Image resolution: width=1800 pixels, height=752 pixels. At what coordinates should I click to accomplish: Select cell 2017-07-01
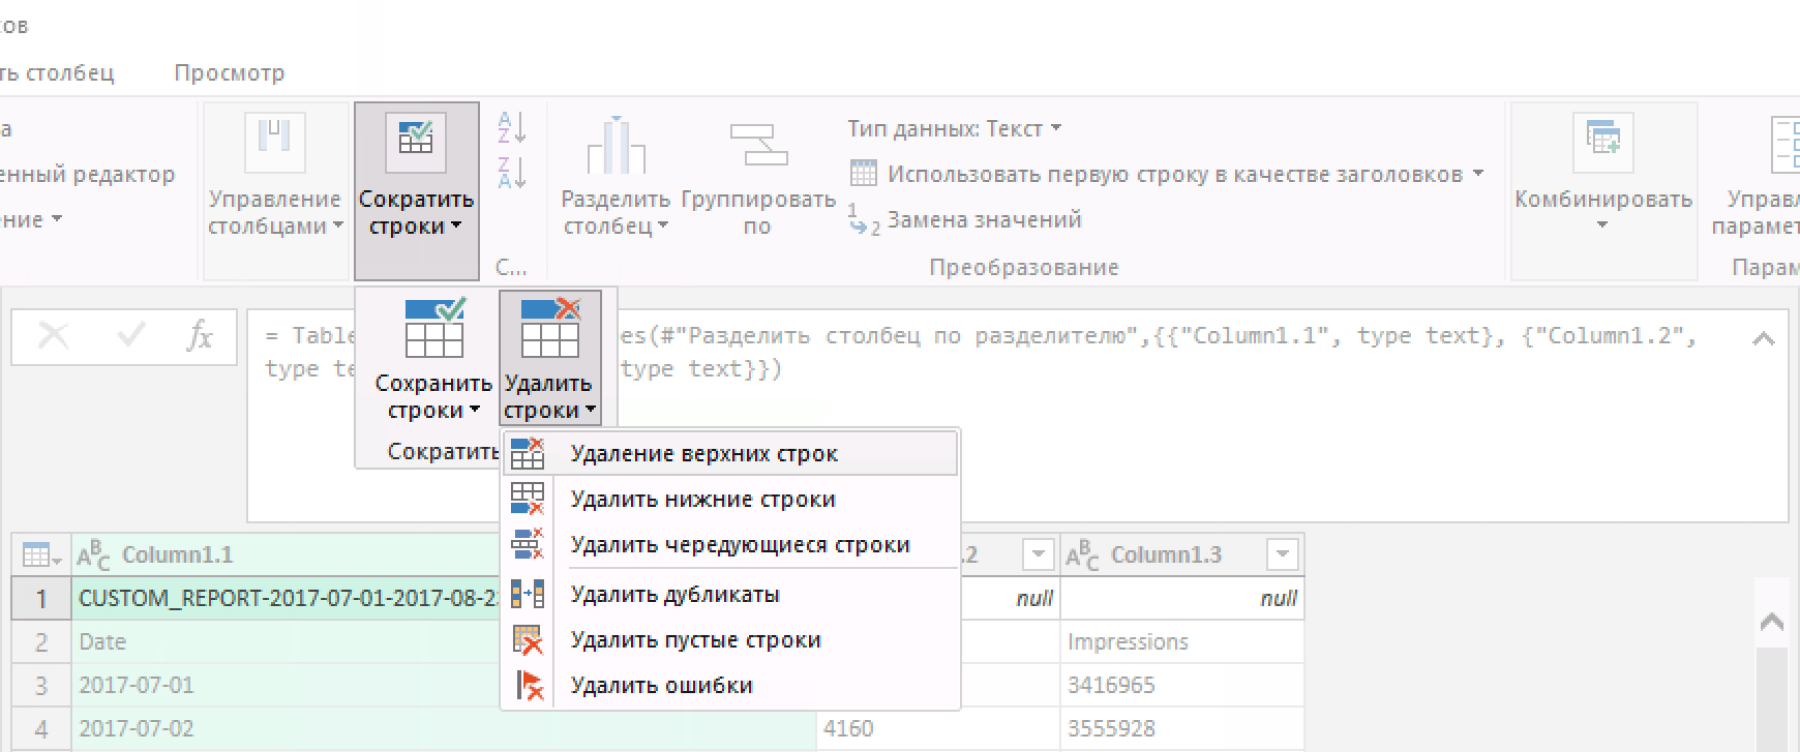[x=288, y=685]
